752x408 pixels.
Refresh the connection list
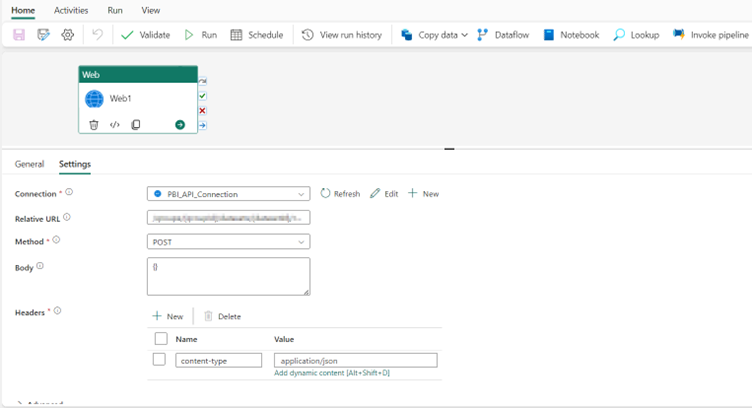click(x=340, y=194)
